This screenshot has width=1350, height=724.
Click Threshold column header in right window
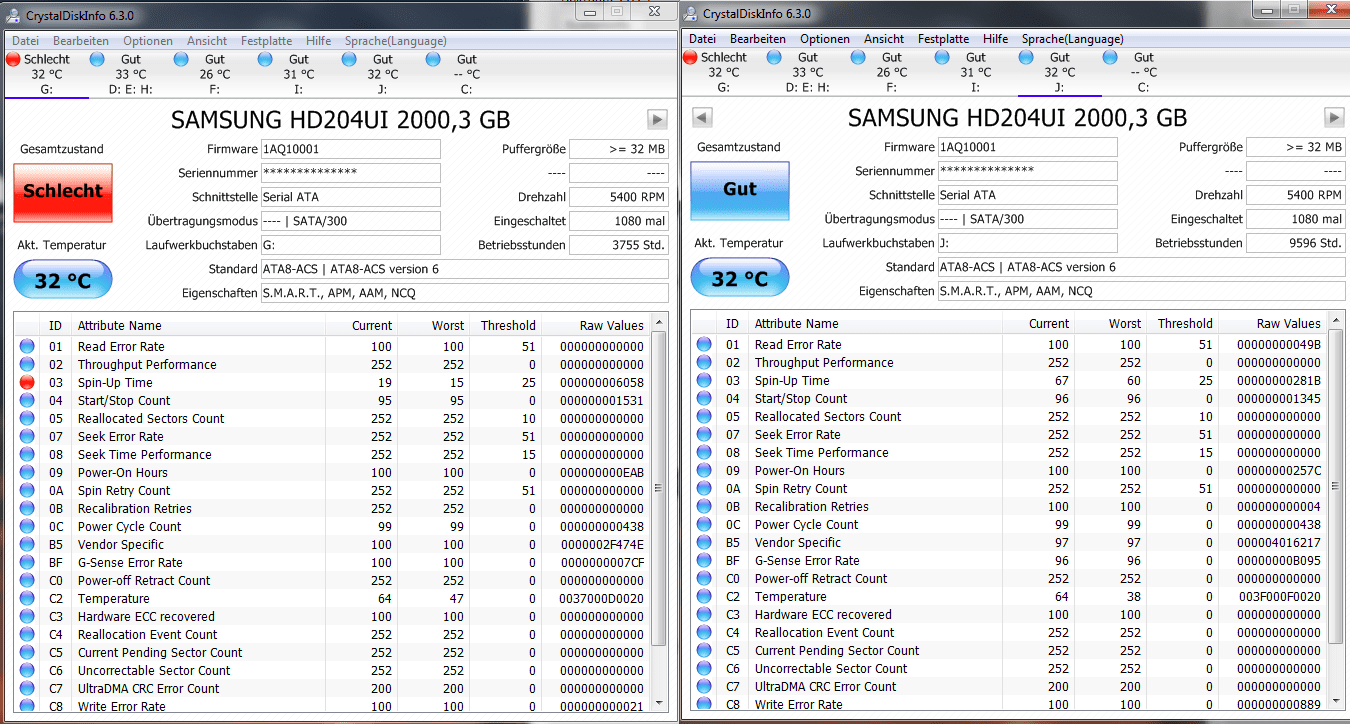click(1184, 323)
